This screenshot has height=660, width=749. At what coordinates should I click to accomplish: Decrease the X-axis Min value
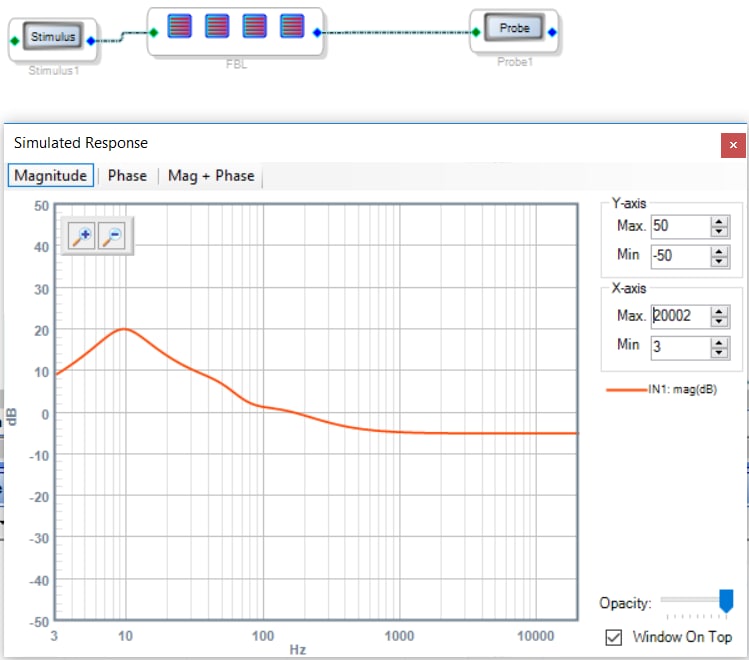pyautogui.click(x=719, y=352)
